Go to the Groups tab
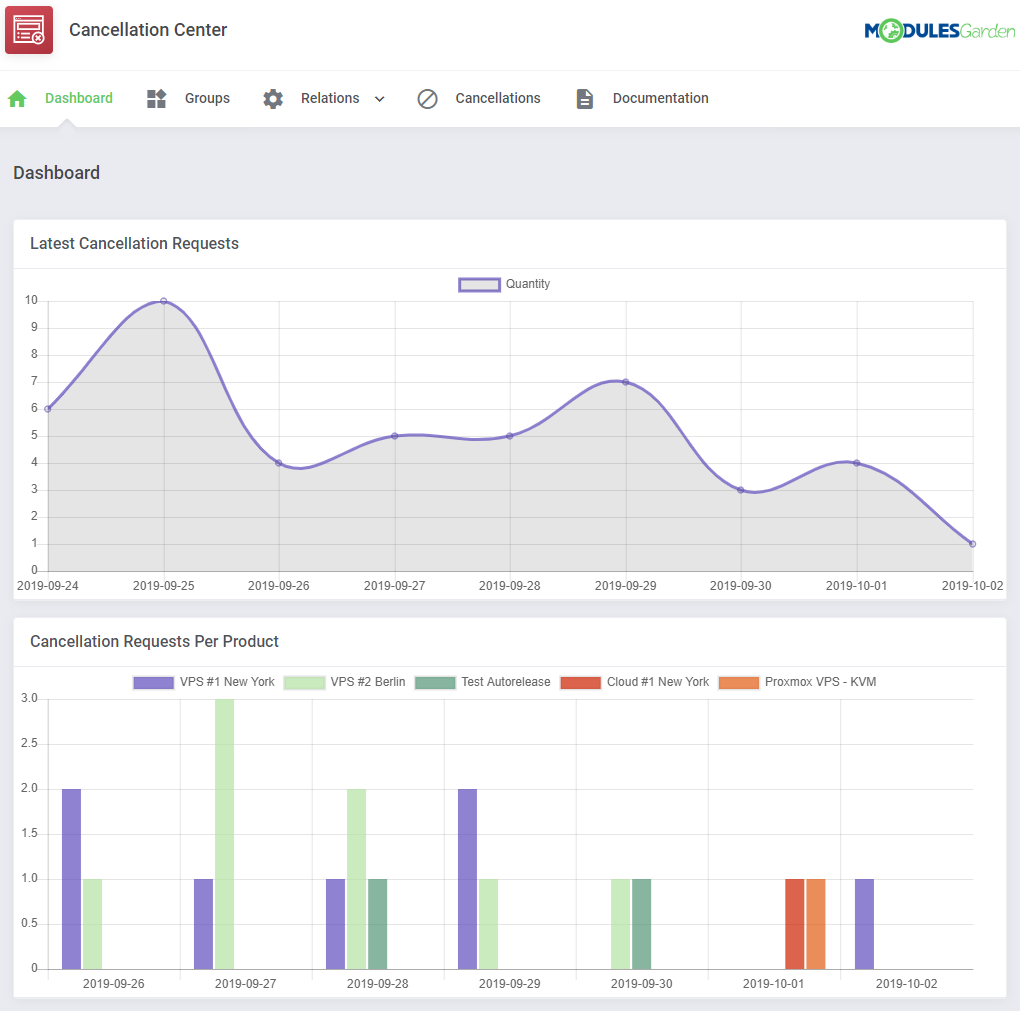1020x1011 pixels. [x=208, y=98]
